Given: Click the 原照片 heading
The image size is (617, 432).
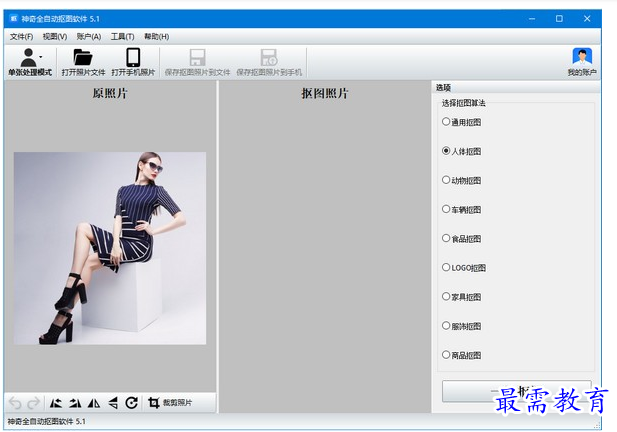Looking at the screenshot, I should pyautogui.click(x=110, y=94).
